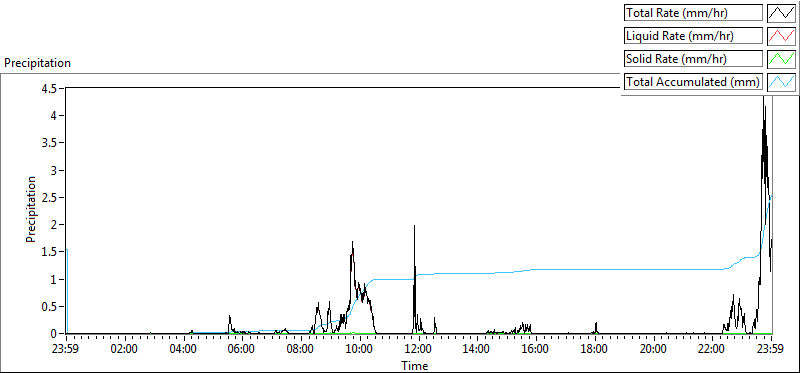Click the 'Time' x-axis label
Viewport: 800px width, 373px height.
pos(414,366)
